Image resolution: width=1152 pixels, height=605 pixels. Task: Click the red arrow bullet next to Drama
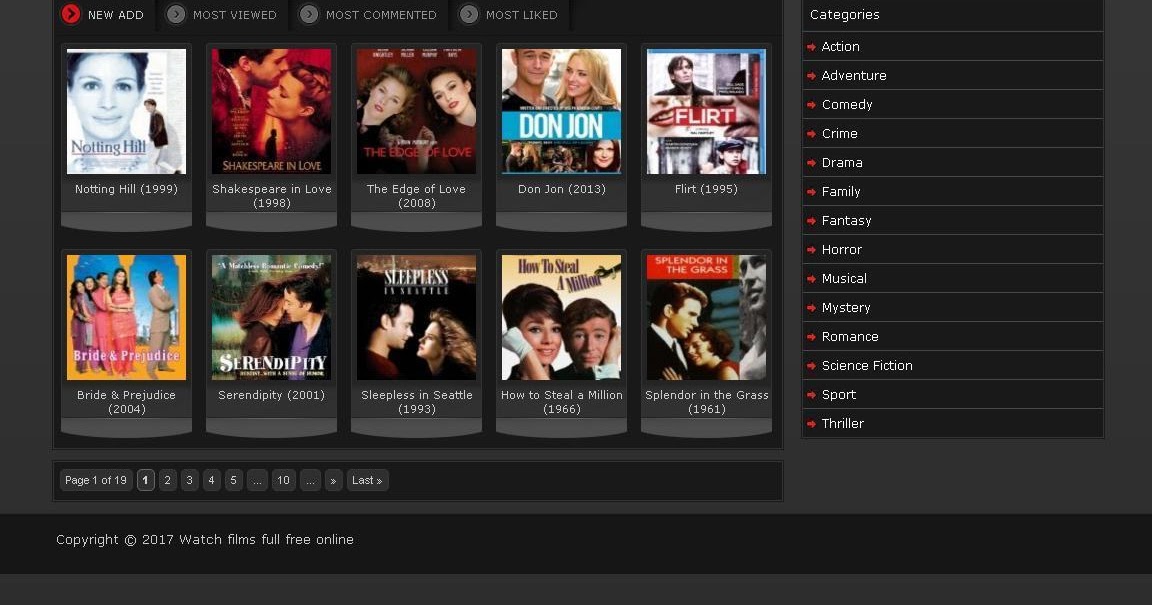[x=811, y=163]
